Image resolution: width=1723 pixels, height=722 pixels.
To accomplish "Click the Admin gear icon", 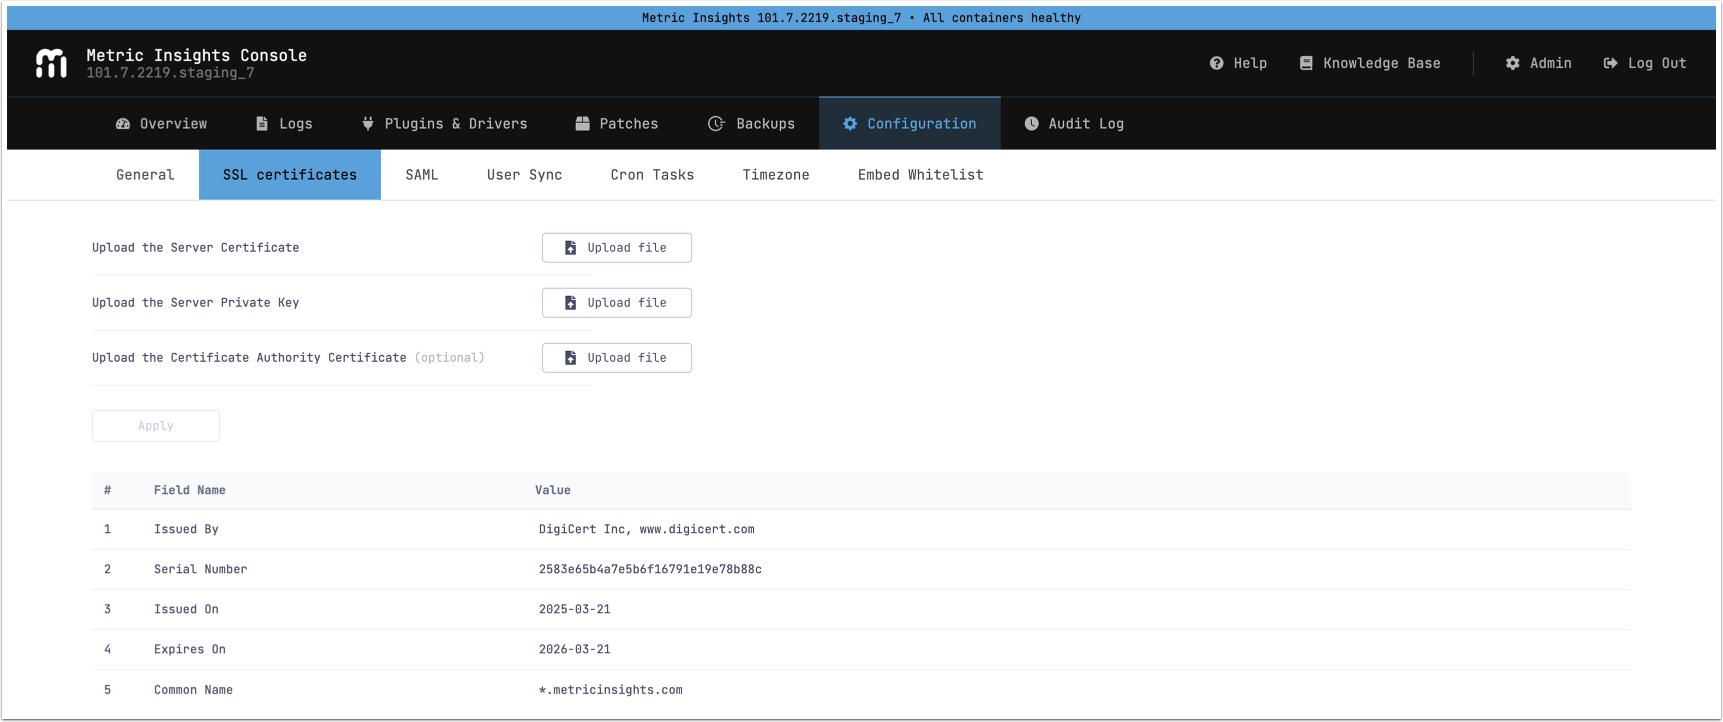I will coord(1512,63).
